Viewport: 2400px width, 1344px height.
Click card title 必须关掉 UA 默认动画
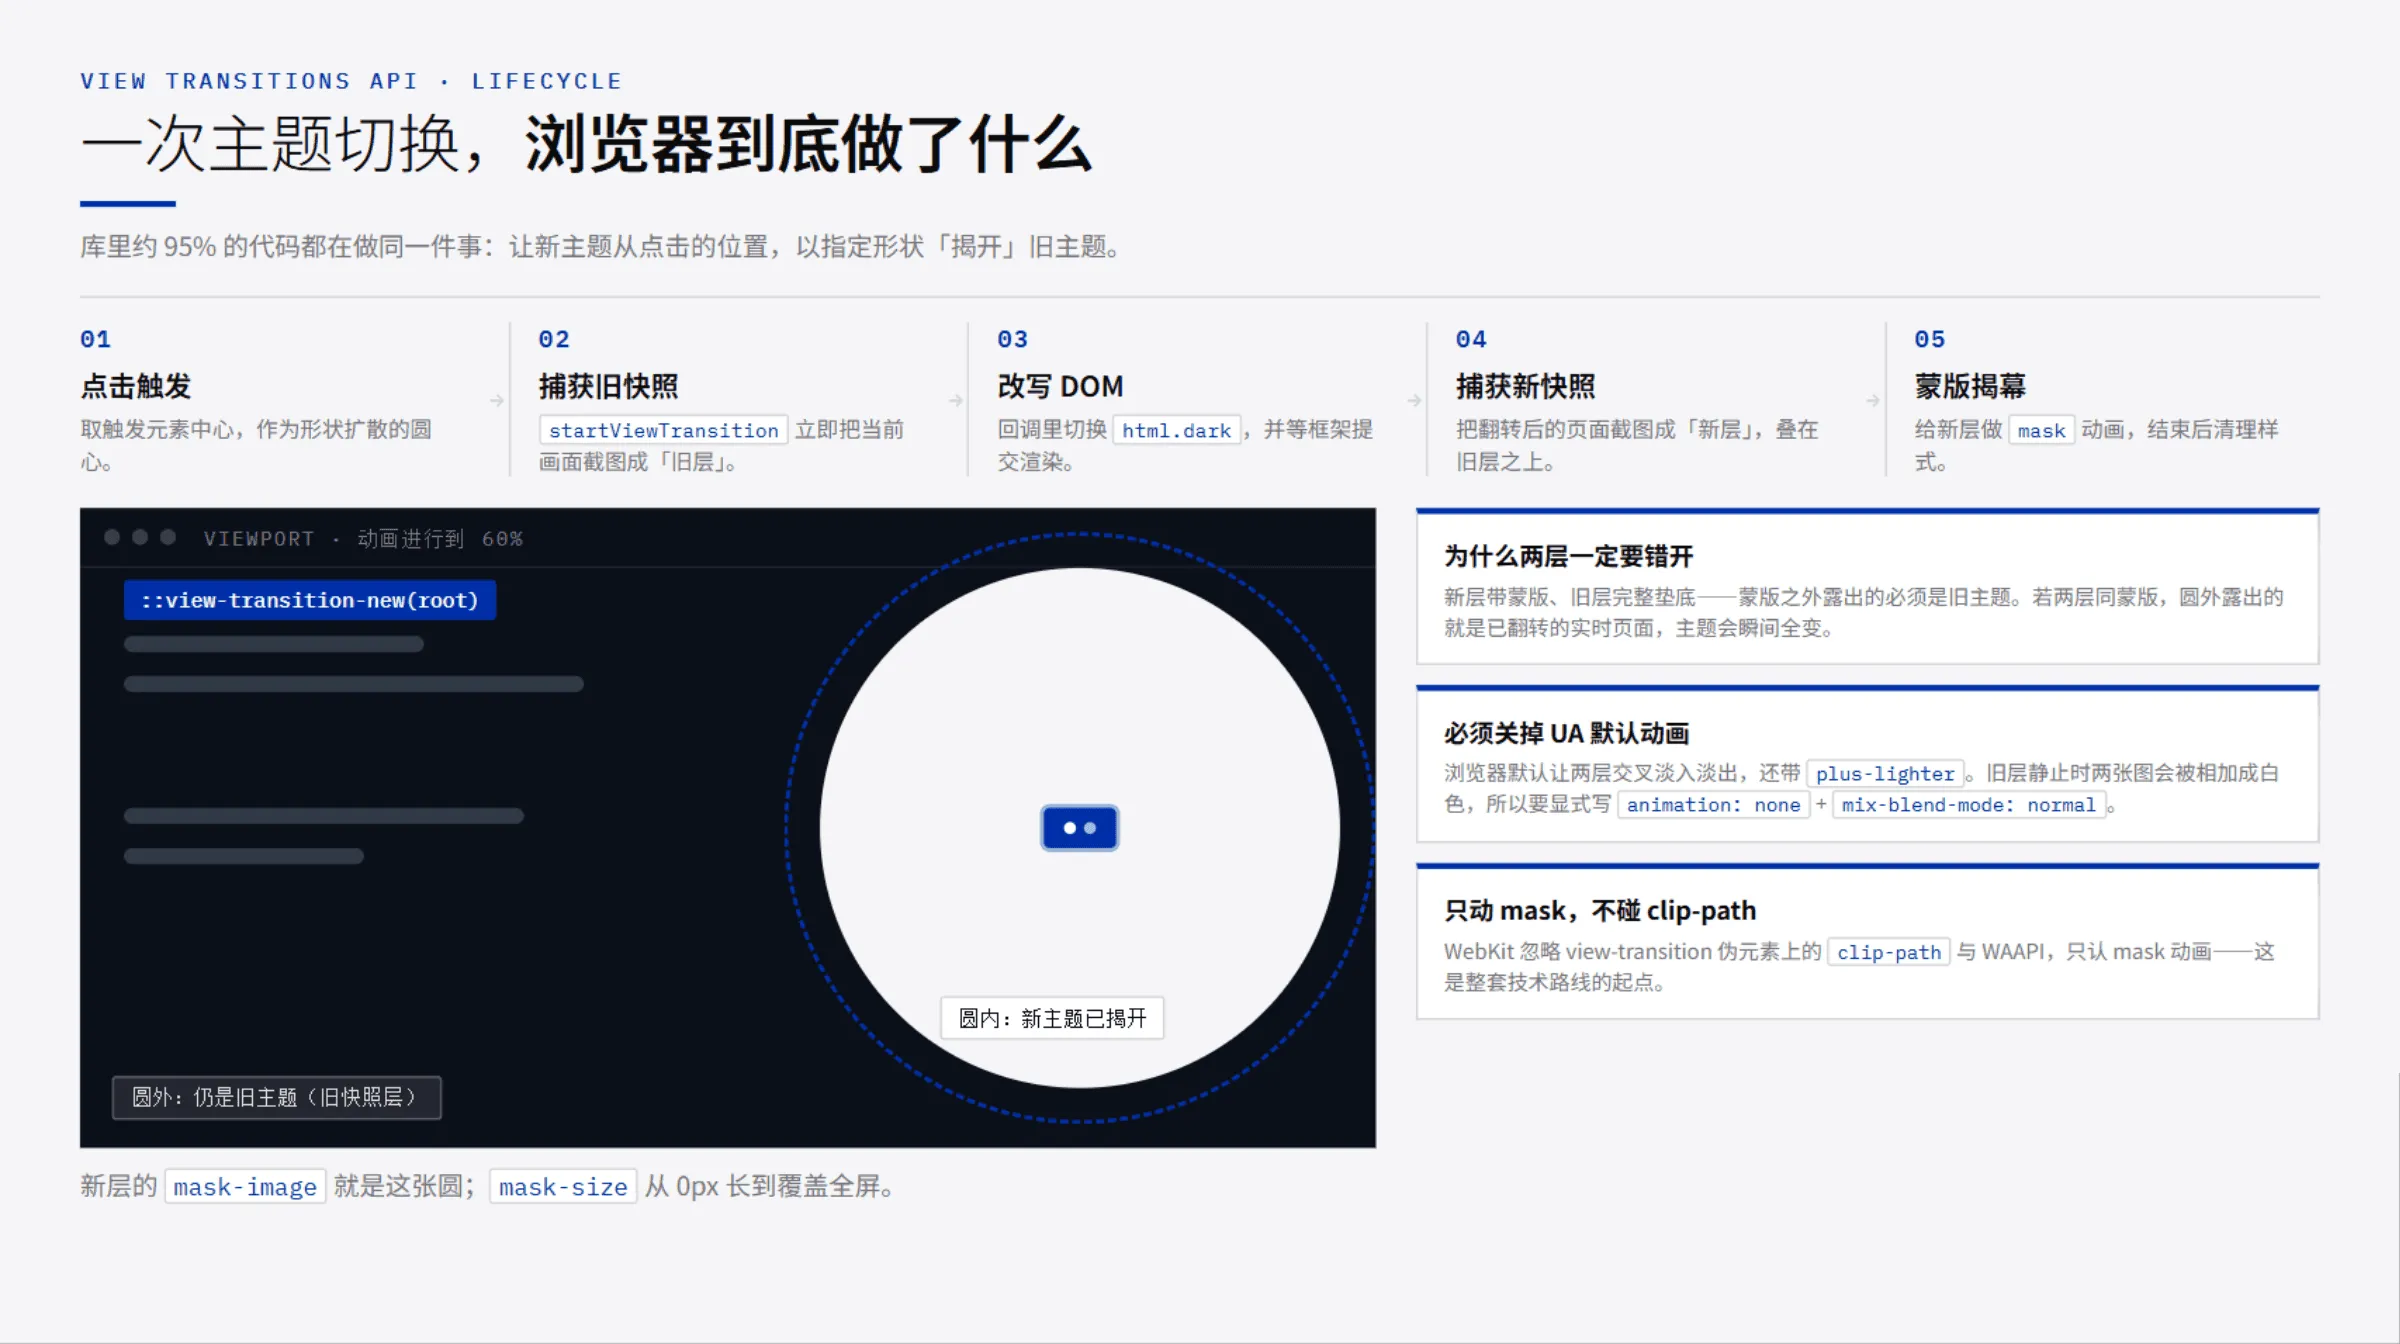1566,733
